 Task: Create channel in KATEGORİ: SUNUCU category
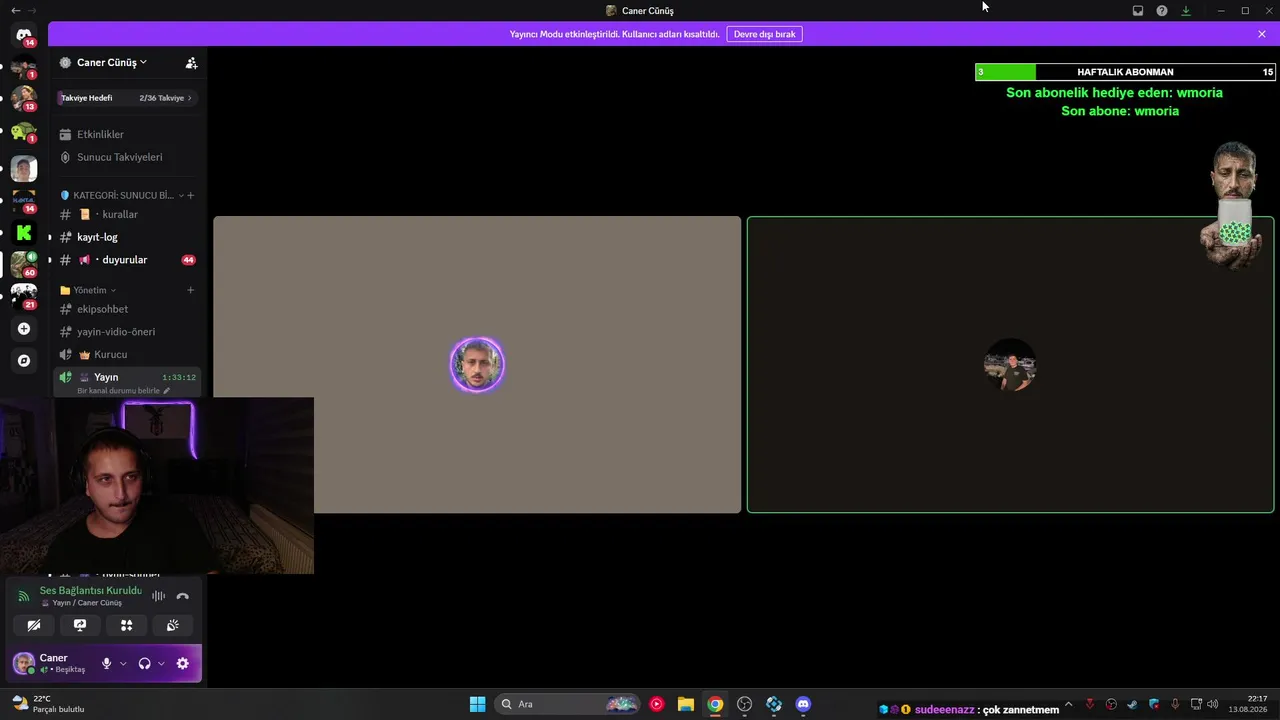pos(191,195)
